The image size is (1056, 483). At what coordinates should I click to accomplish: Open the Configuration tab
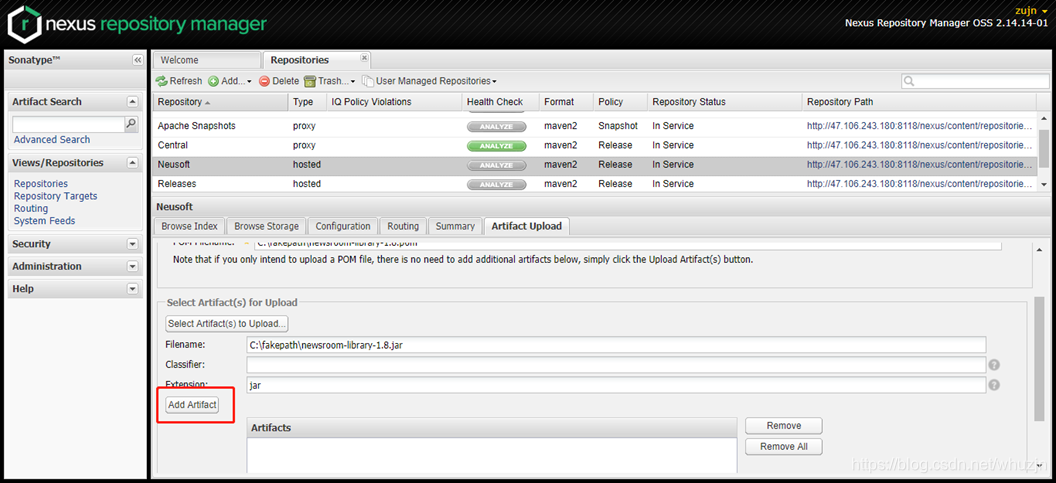pyautogui.click(x=343, y=226)
